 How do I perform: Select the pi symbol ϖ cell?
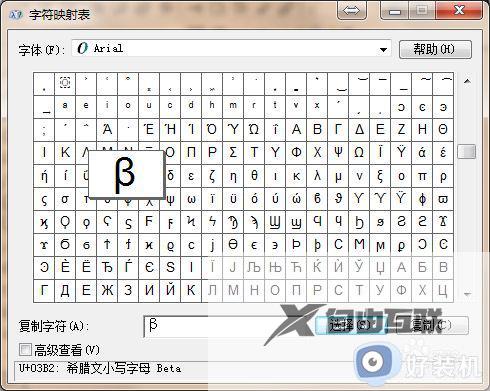click(x=443, y=199)
